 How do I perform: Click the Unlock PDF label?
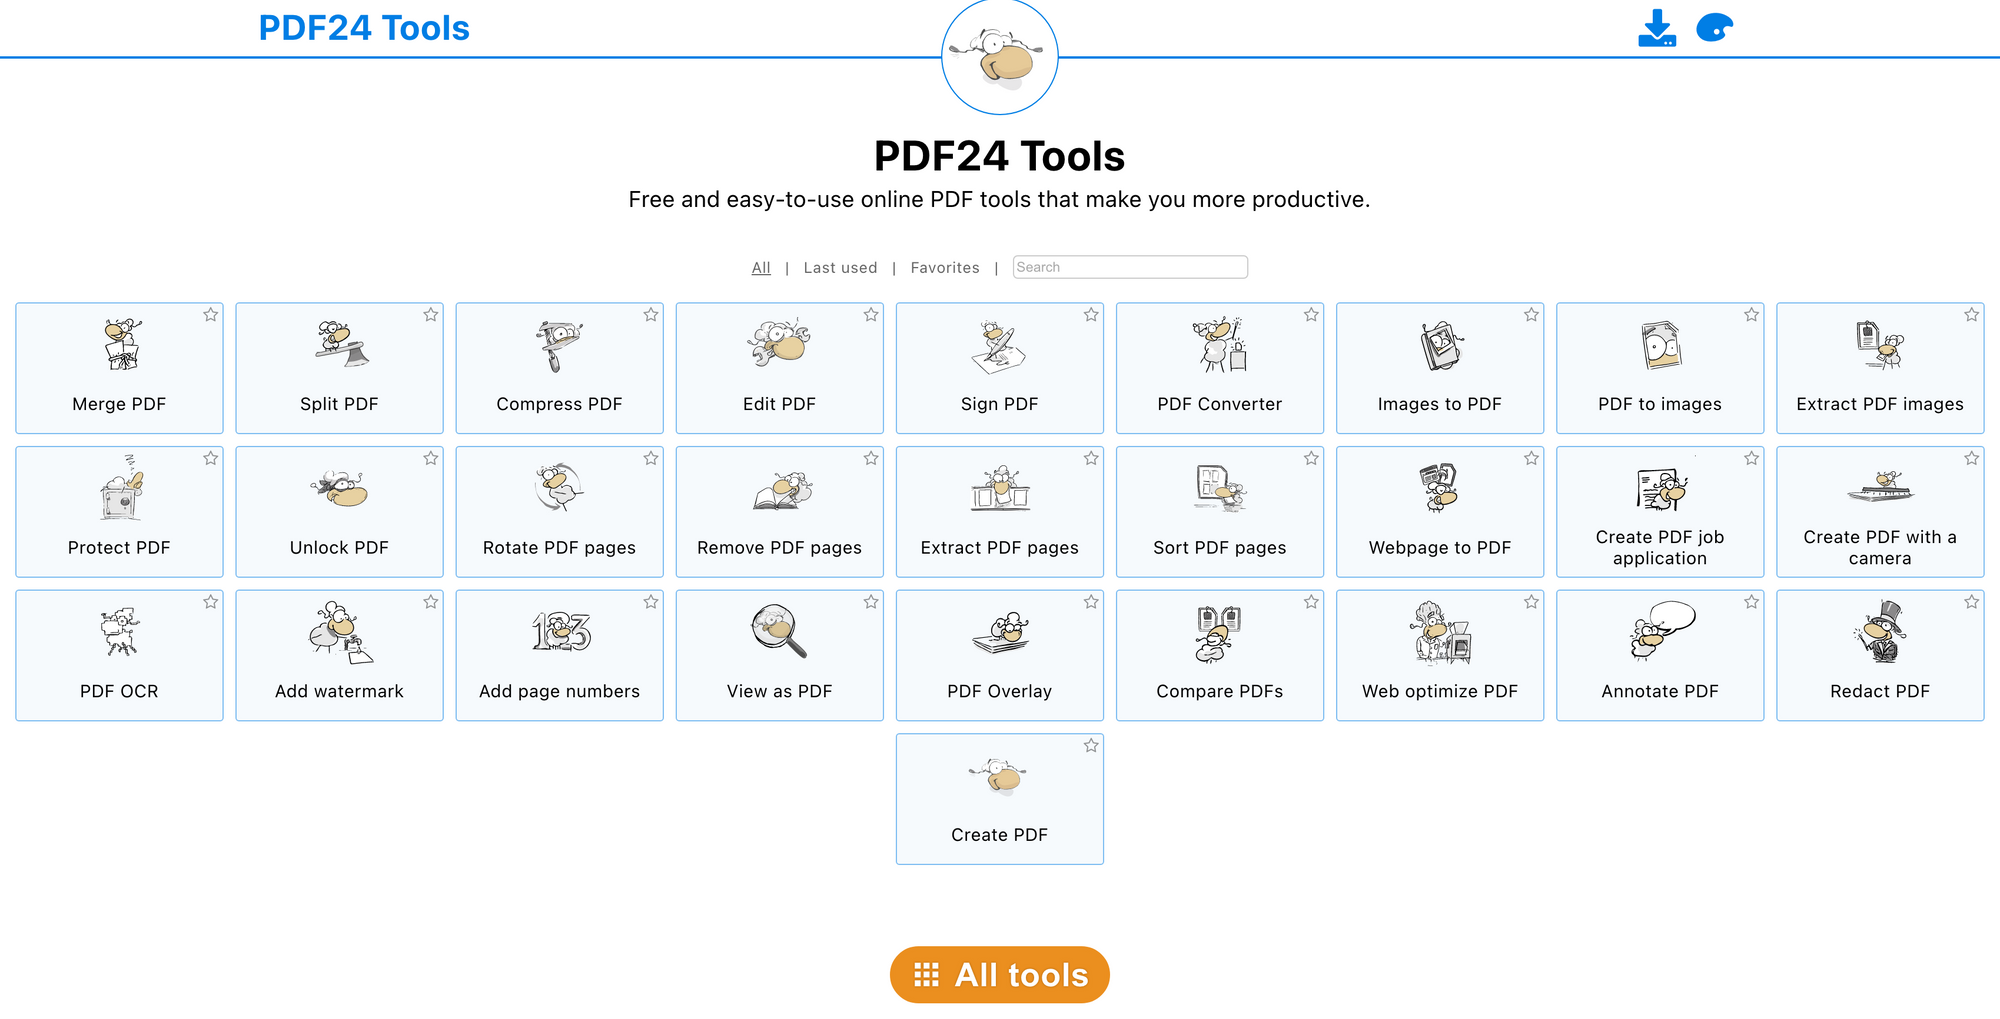339,548
